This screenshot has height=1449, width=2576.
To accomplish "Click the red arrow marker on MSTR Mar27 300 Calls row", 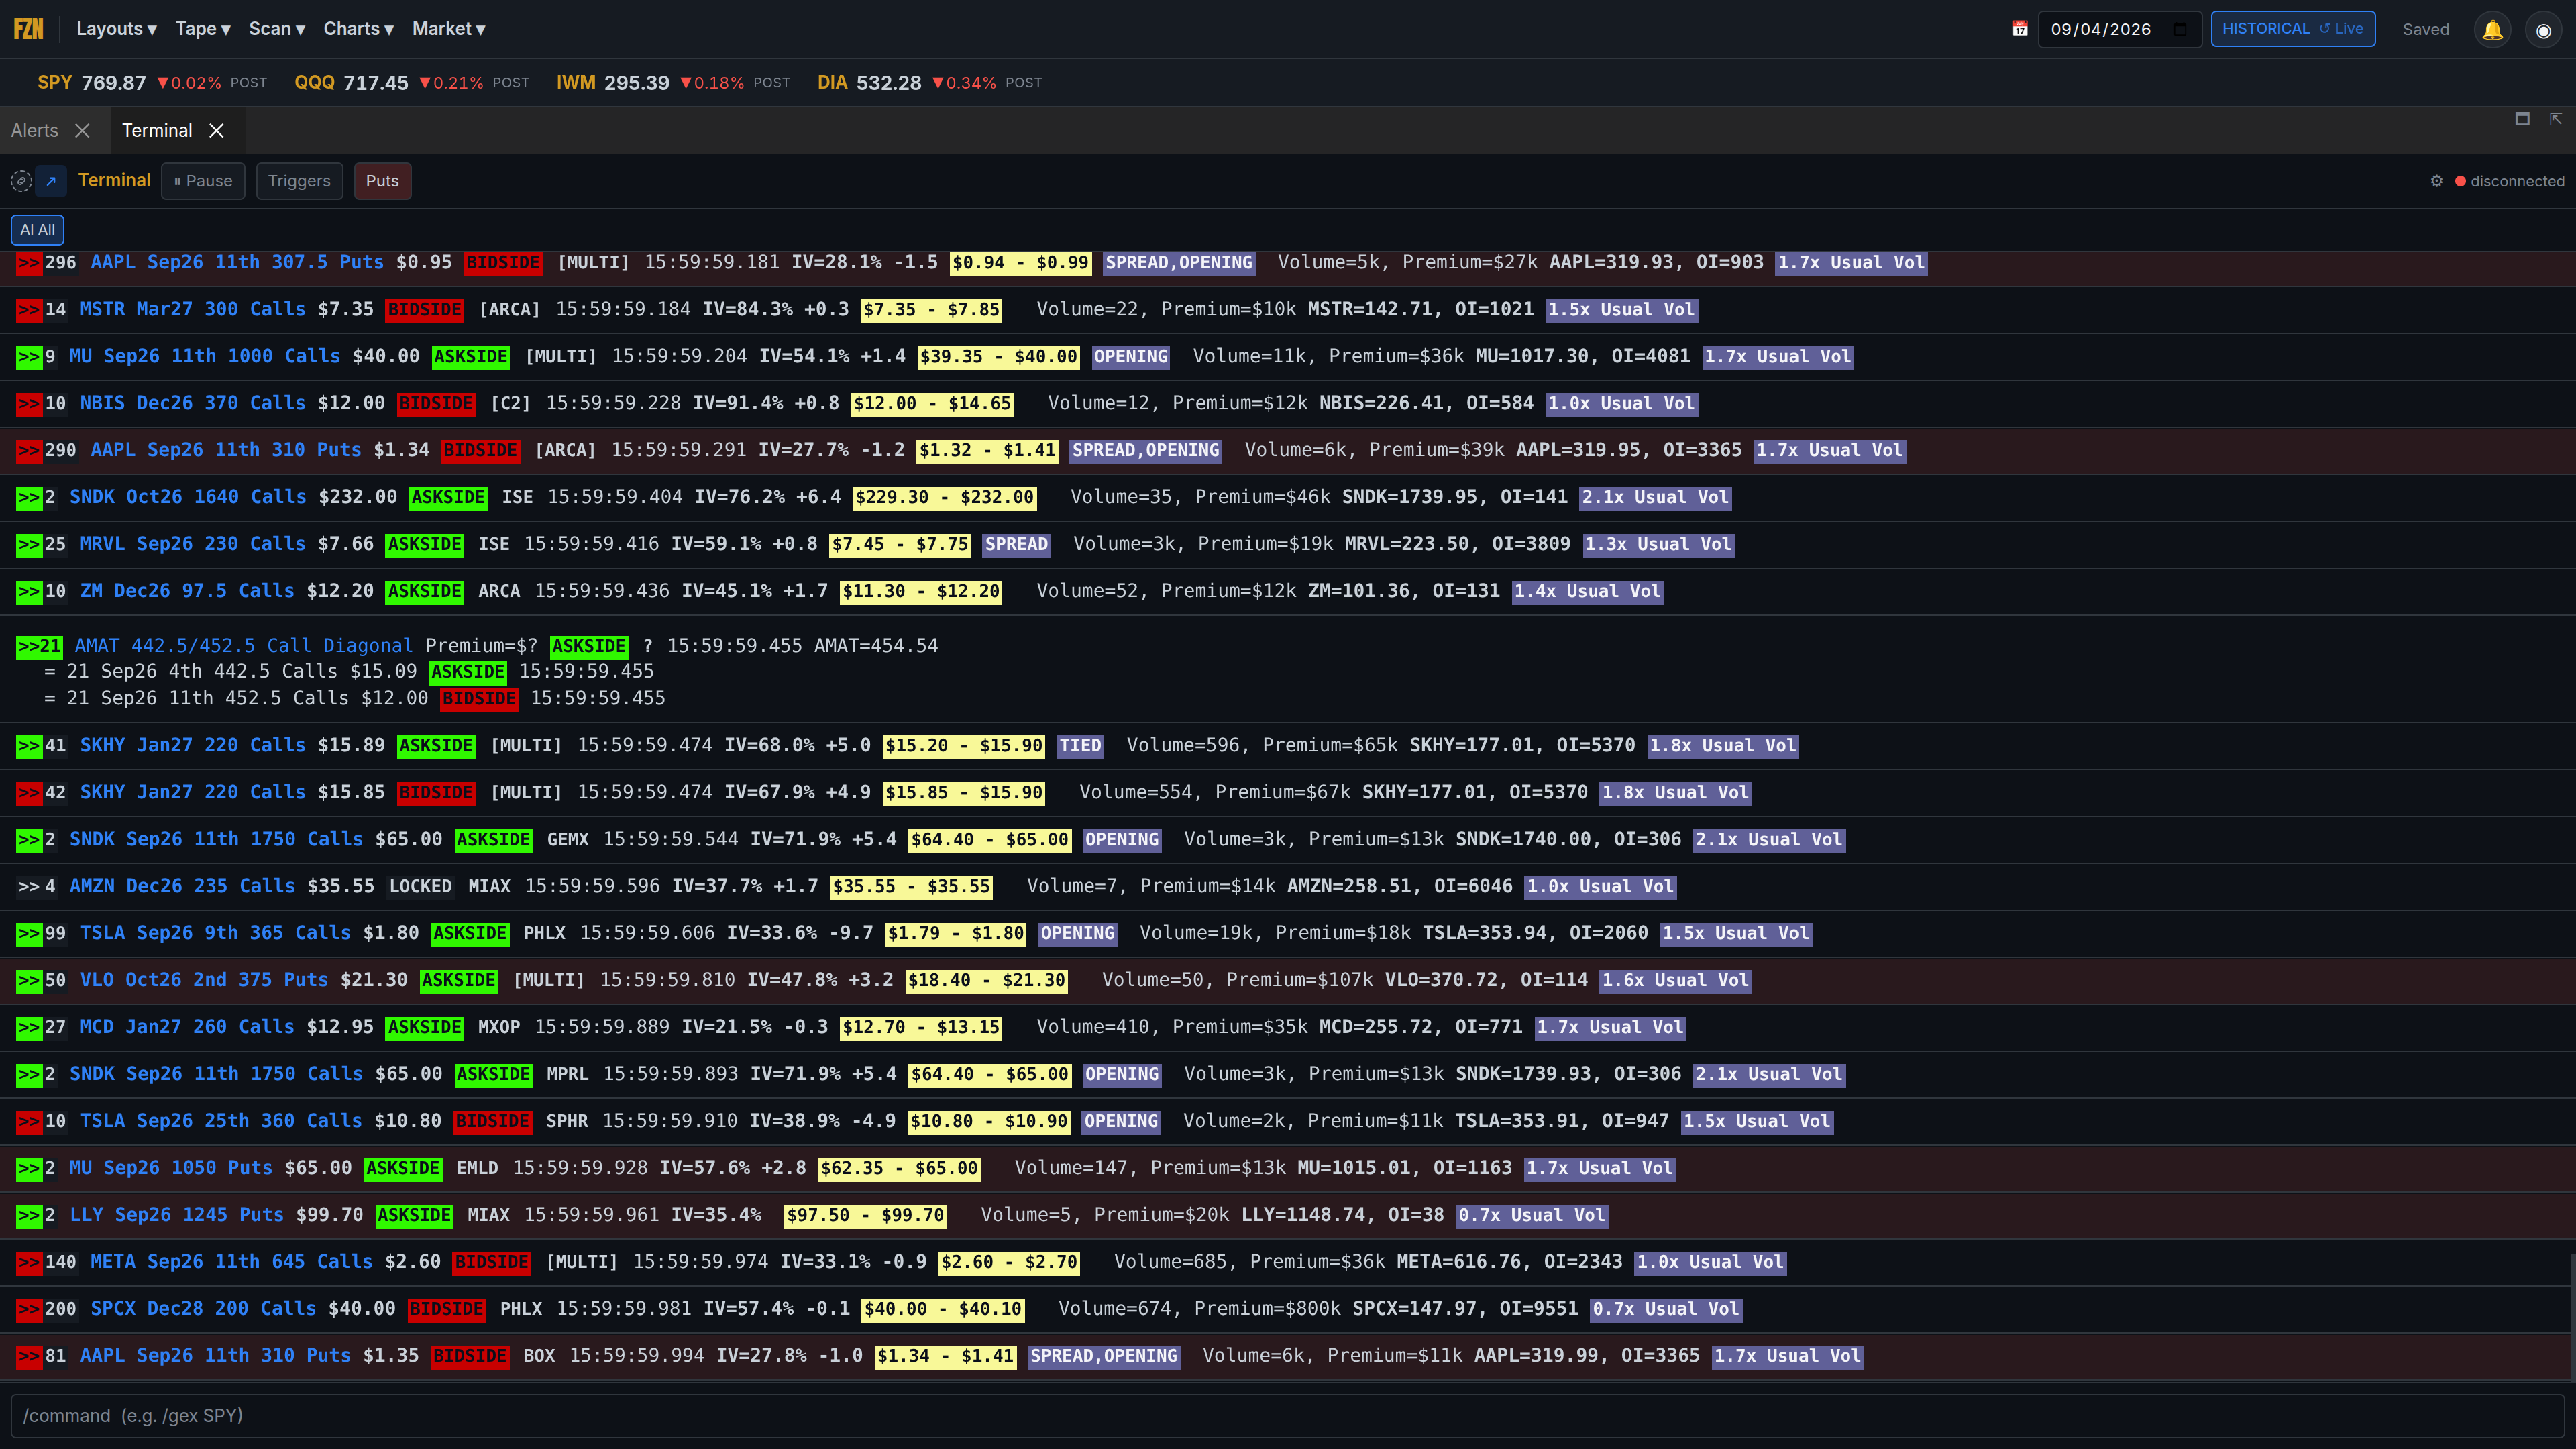I will point(29,310).
